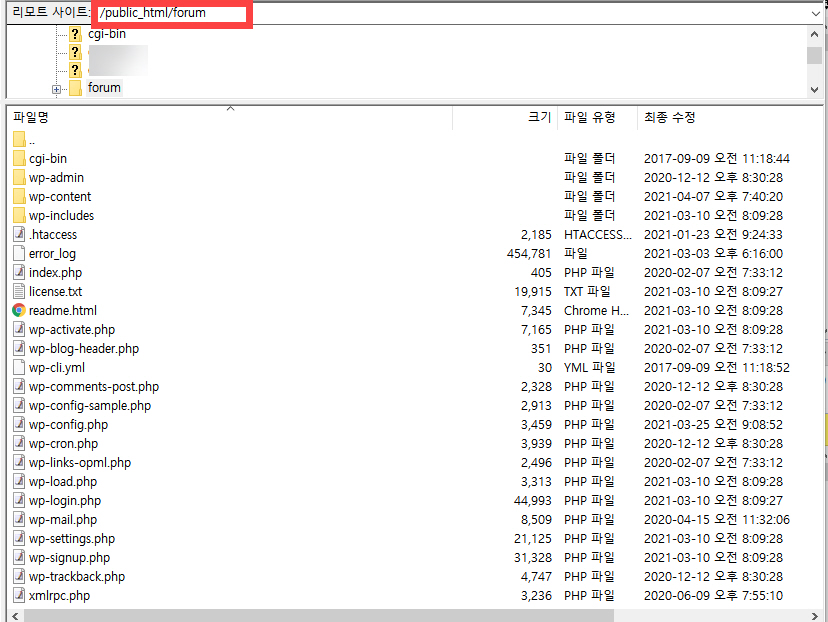Click the wp-content folder icon
Image resolution: width=828 pixels, height=622 pixels.
coord(19,196)
